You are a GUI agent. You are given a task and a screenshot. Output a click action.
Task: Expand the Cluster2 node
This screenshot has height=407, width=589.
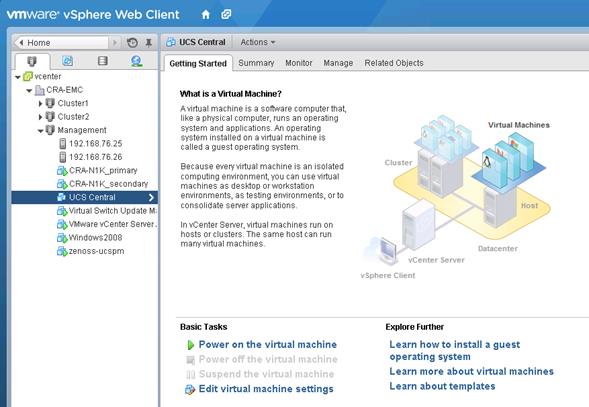pos(41,117)
